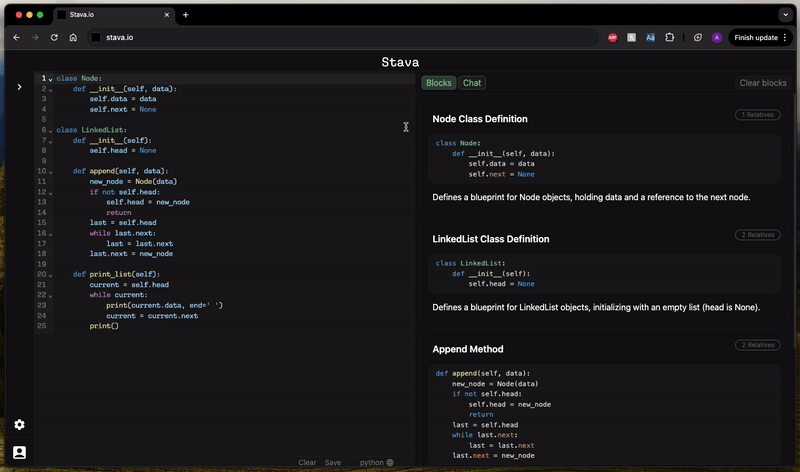Click Node class code snippet block

pyautogui.click(x=605, y=159)
